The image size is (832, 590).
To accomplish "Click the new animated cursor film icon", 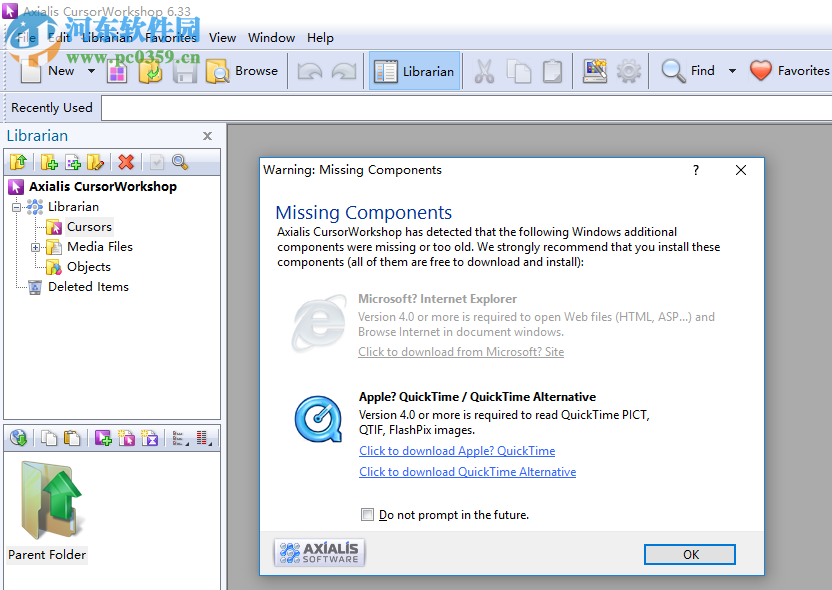I will (150, 438).
